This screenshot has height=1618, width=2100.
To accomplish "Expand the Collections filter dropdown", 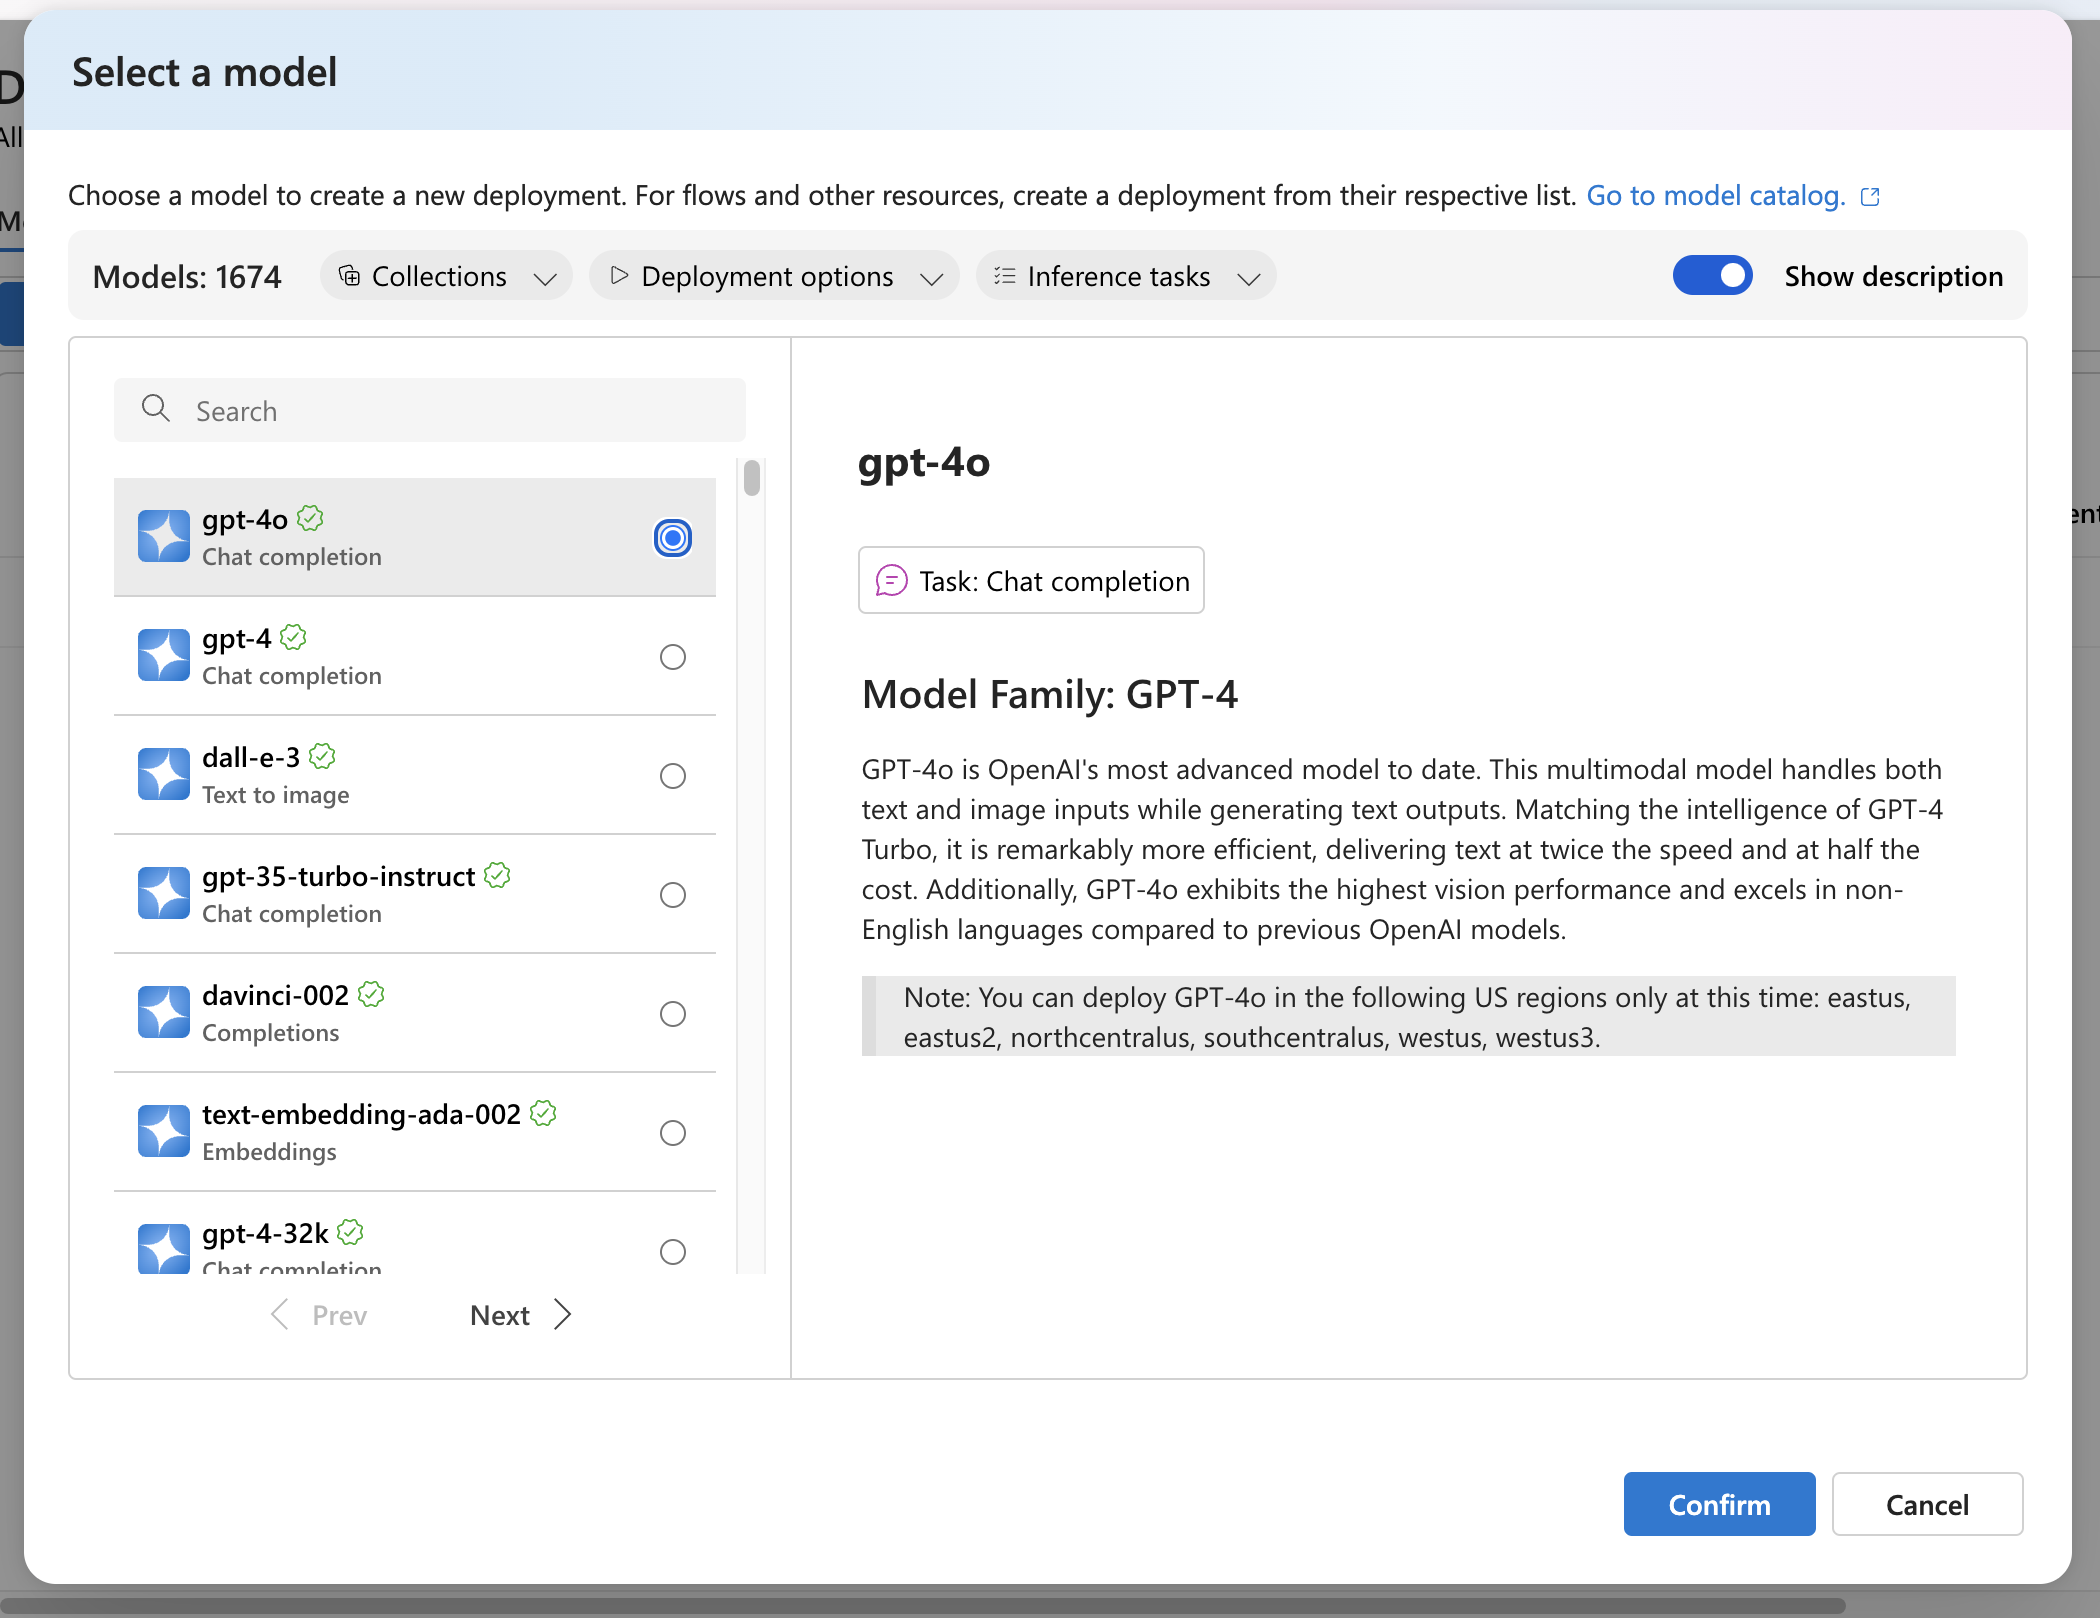I will pos(447,275).
